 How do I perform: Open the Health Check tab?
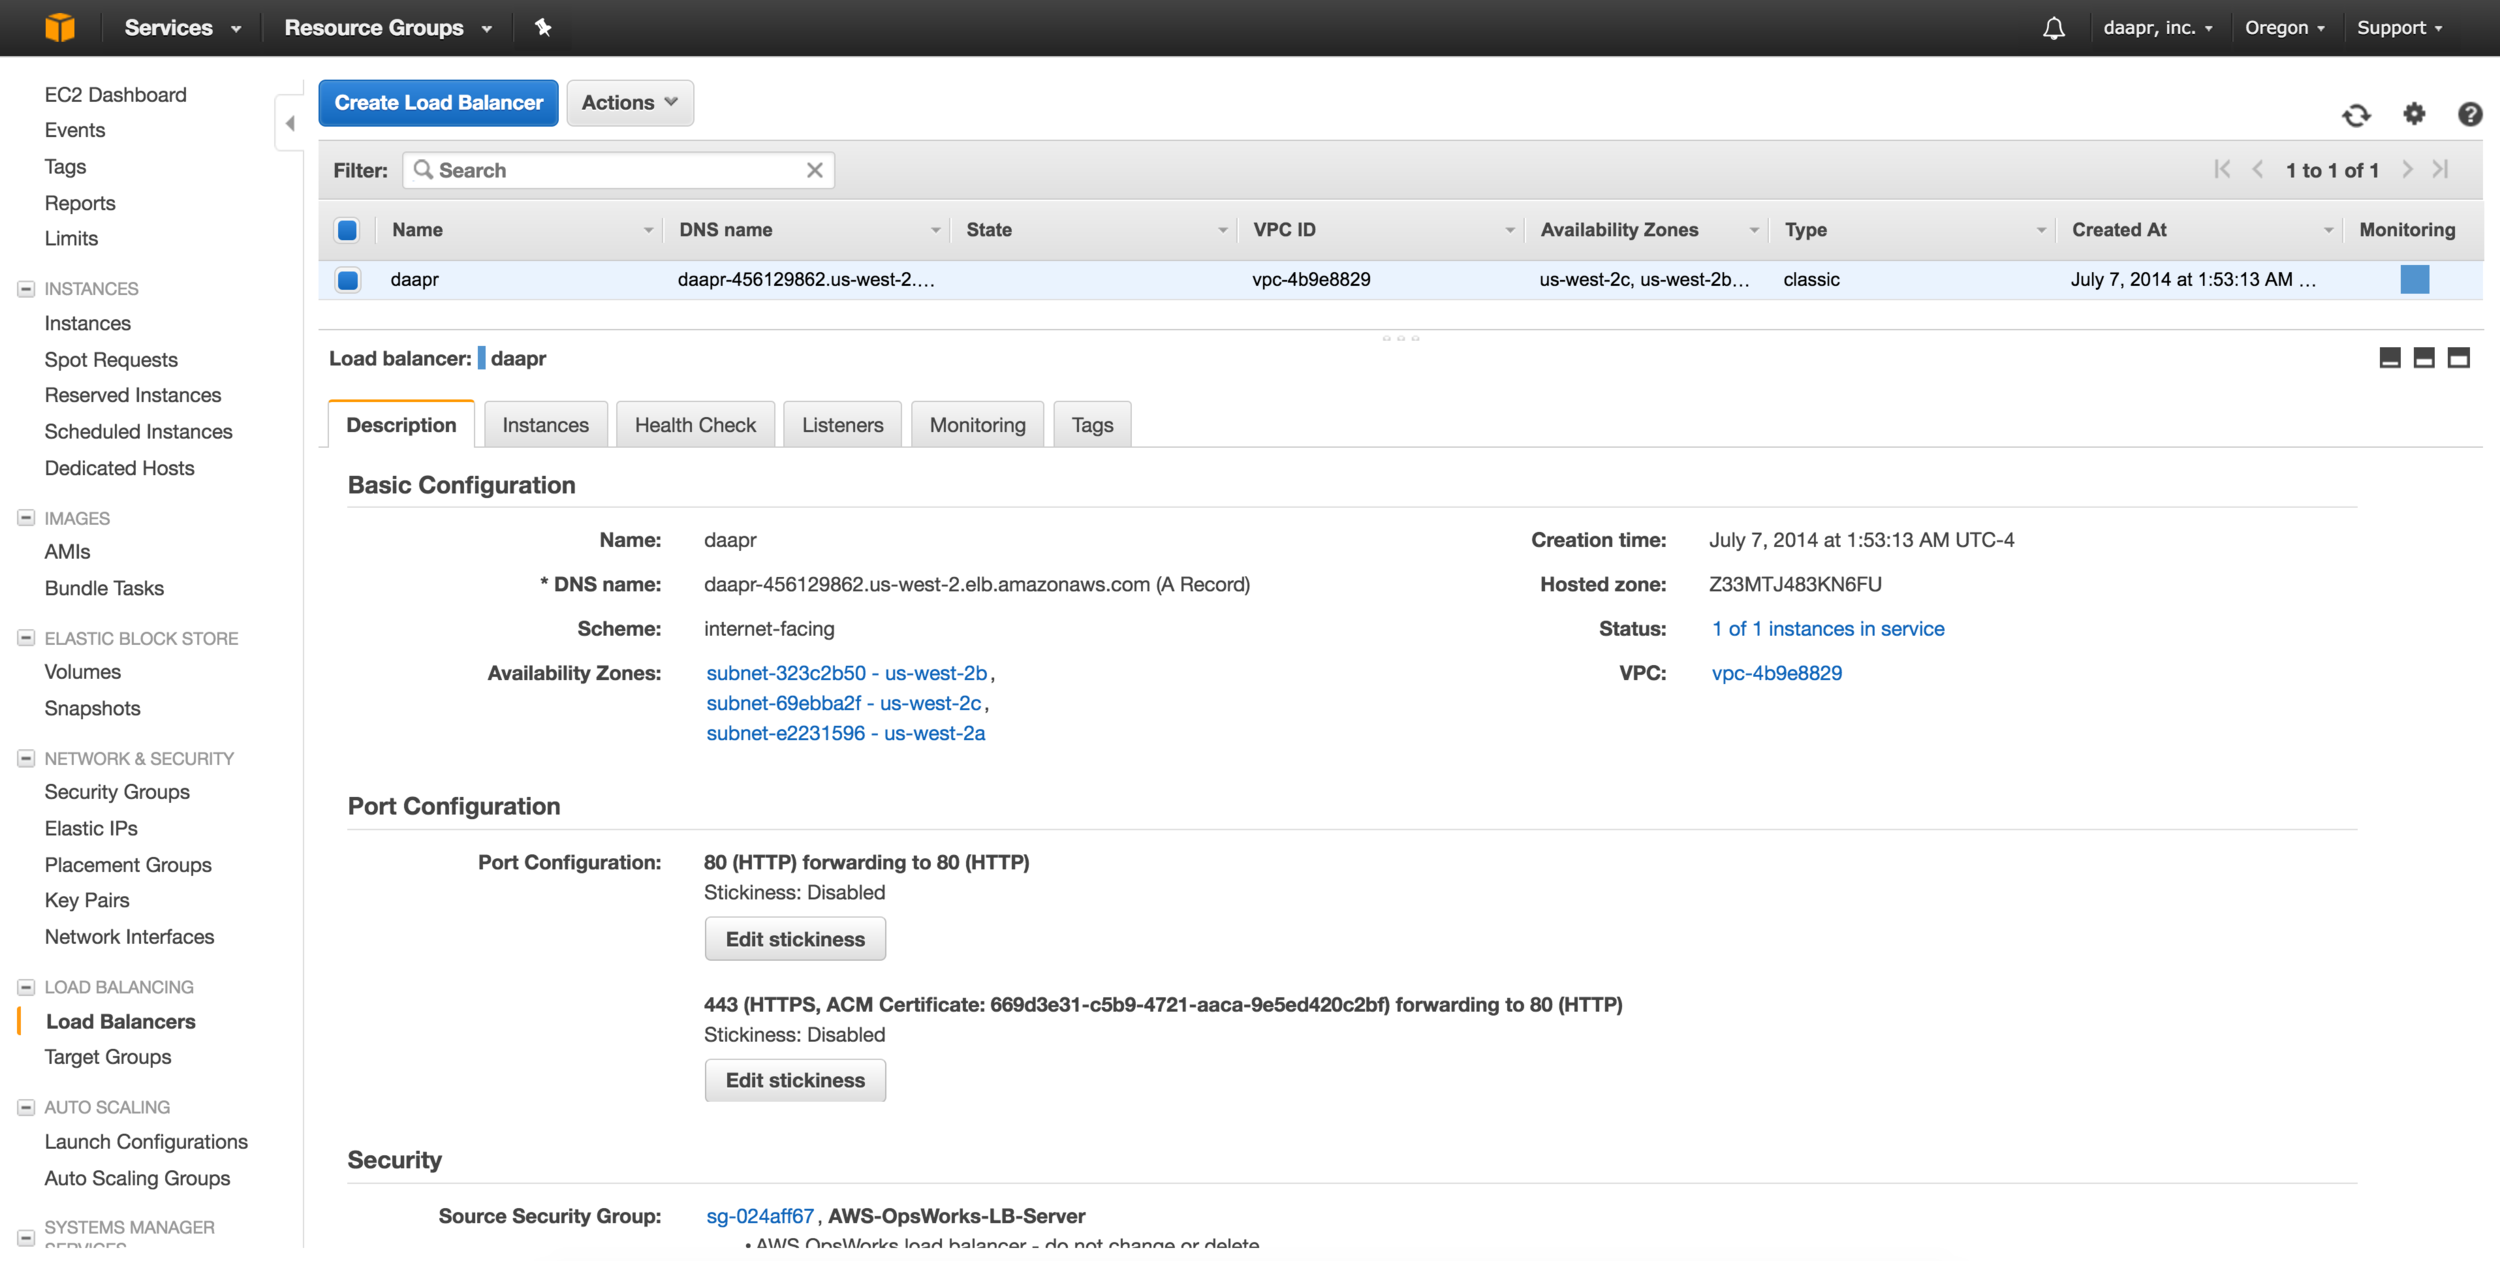pos(695,425)
